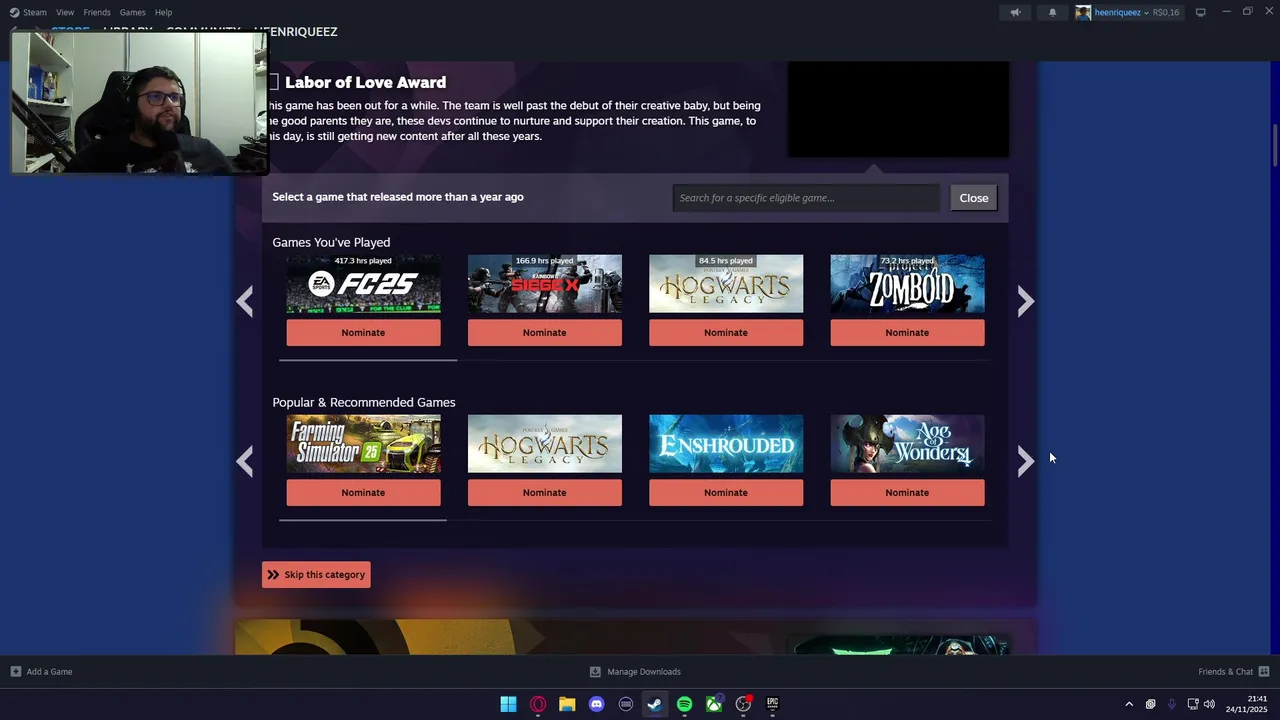Show previous Games You've Played with left arrow
The width and height of the screenshot is (1280, 720).
coord(245,301)
